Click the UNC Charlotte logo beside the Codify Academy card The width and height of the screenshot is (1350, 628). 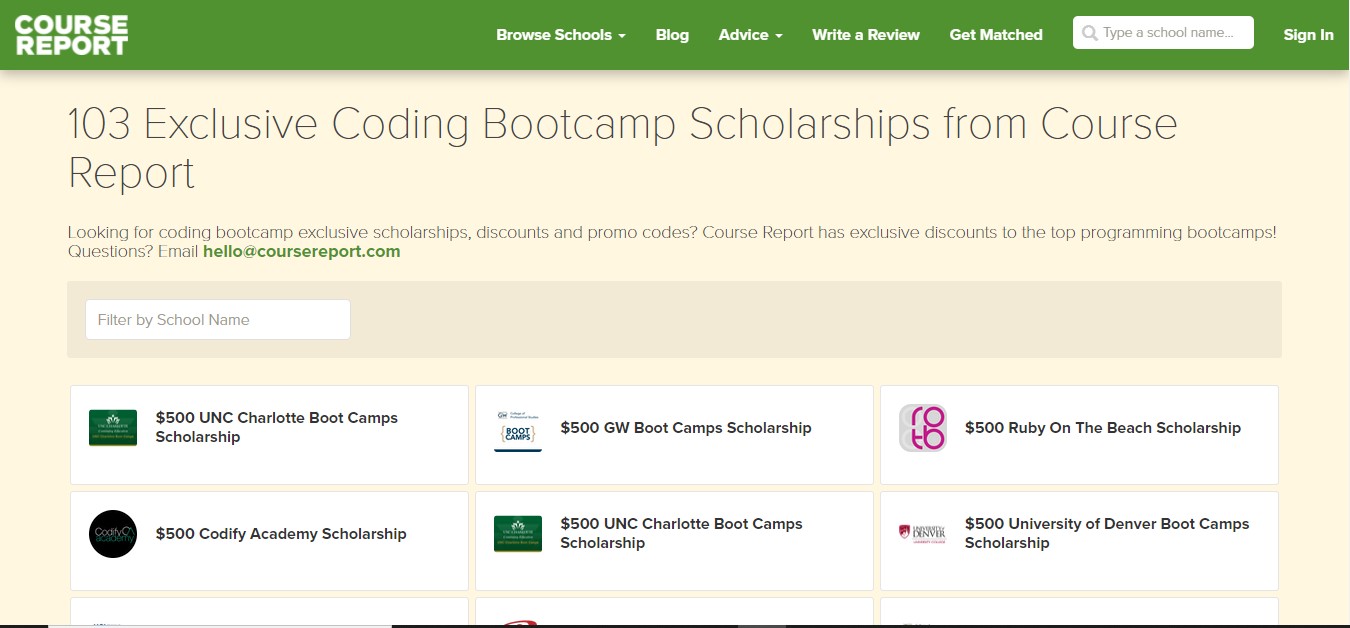518,534
